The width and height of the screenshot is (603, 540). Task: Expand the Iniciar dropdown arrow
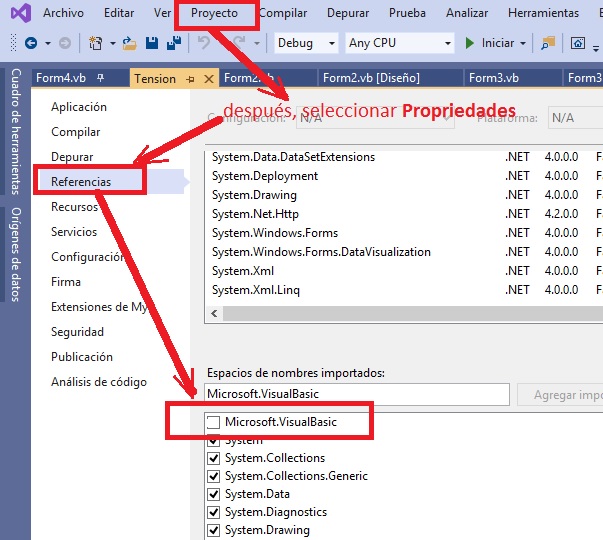tap(523, 43)
